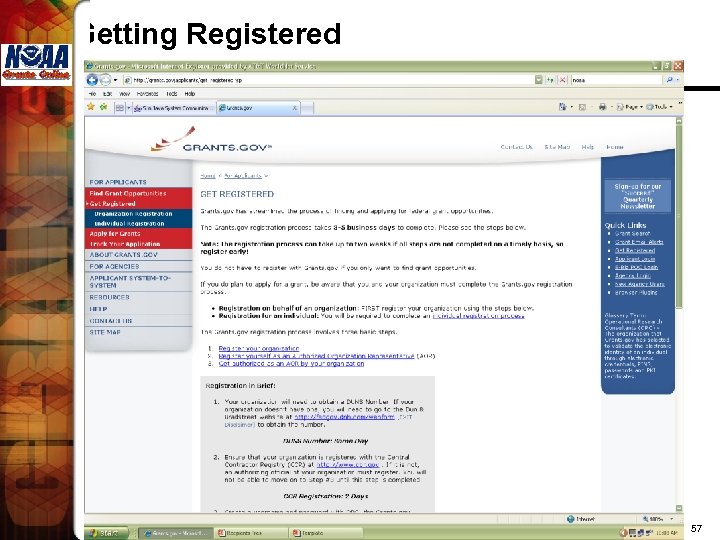Screen dimensions: 720x540
Task: Open Resources sidebar section
Action: pyautogui.click(x=138, y=297)
